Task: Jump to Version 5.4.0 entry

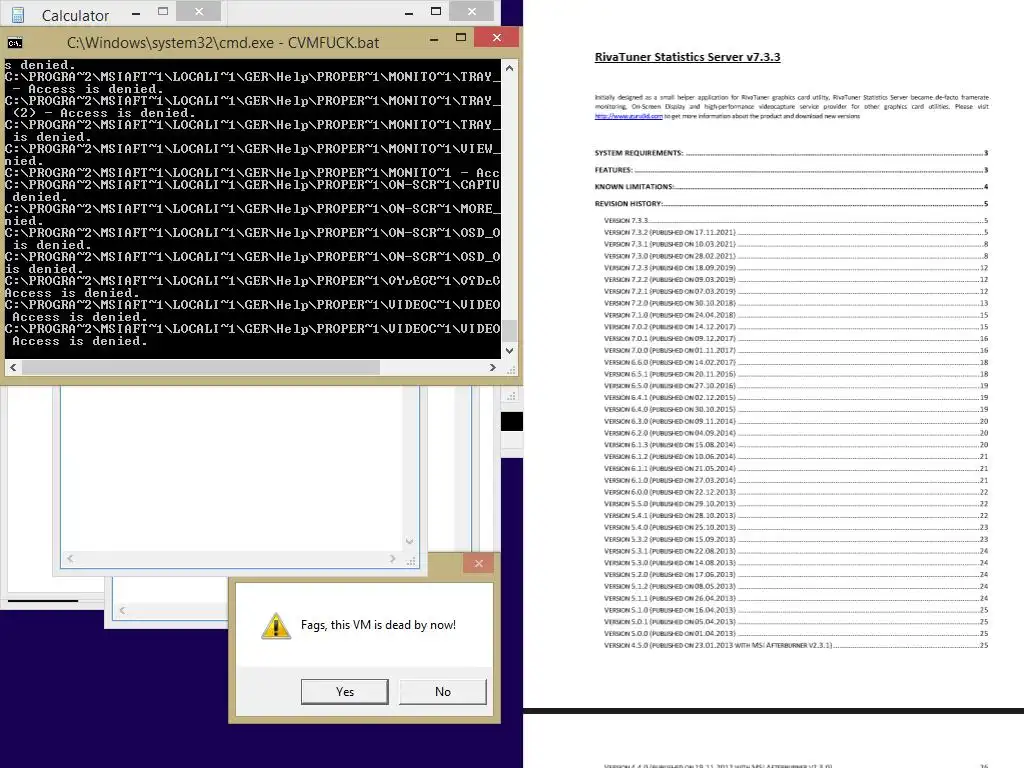Action: 795,528
